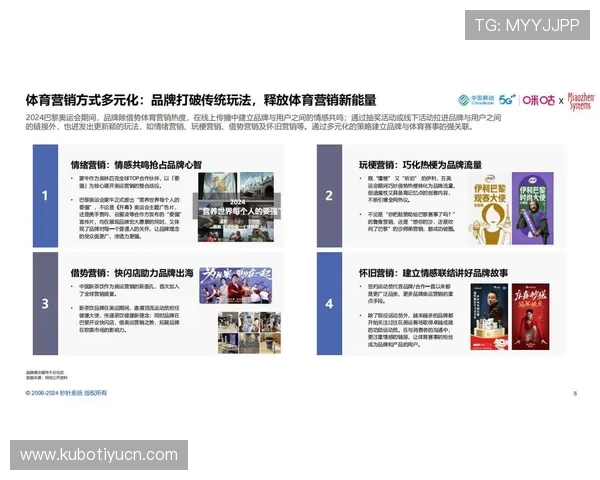This screenshot has width=600, height=480.
Task: Click copyright text © 2006-2024 秒针系统 版权所有
Action: 66,393
